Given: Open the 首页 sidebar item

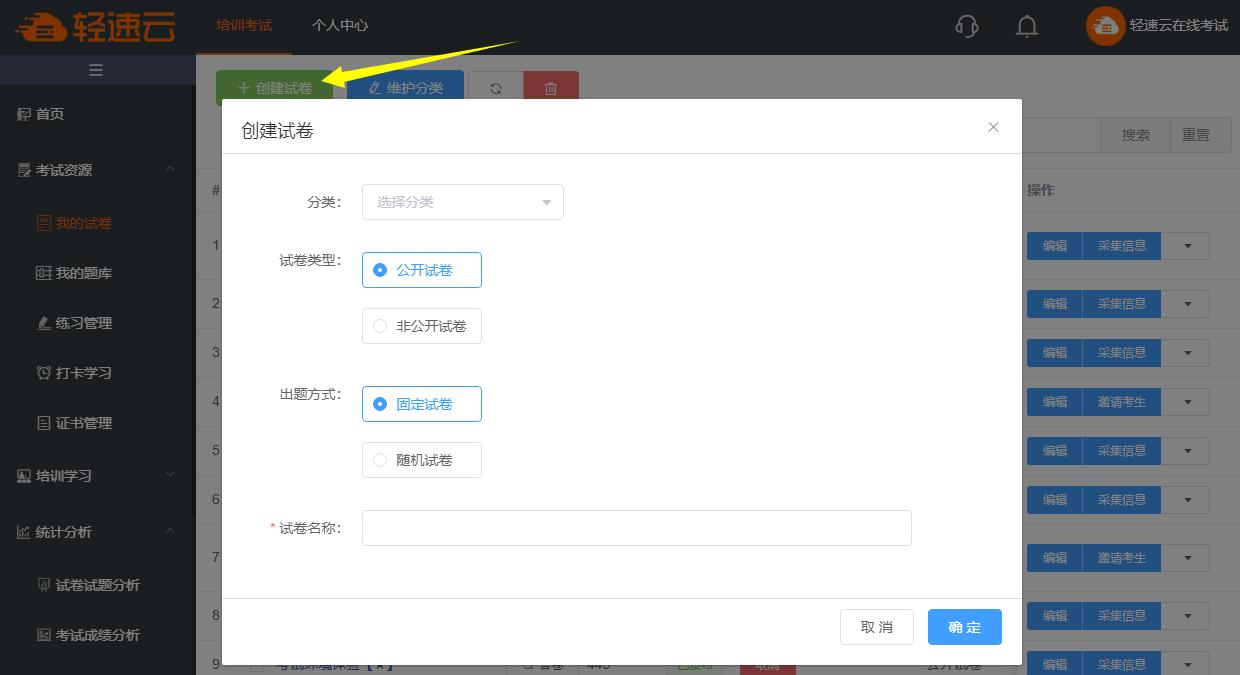Looking at the screenshot, I should point(55,113).
